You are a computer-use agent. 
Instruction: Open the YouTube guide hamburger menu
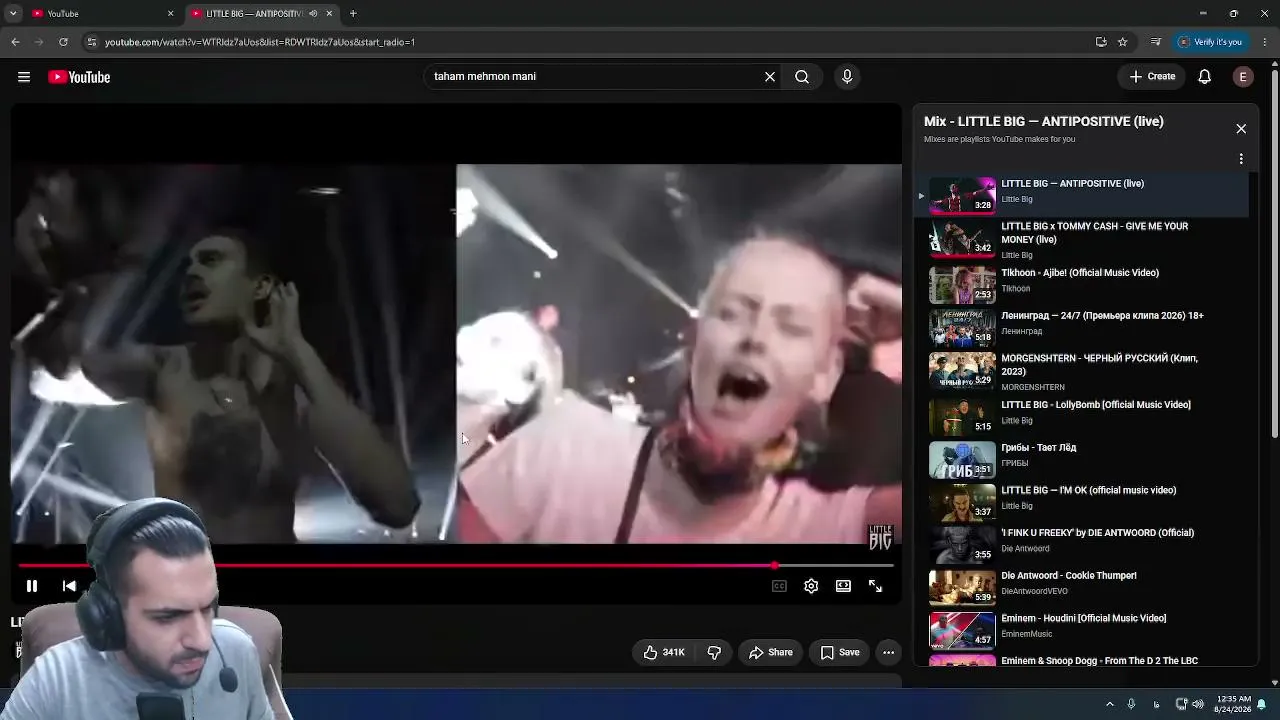[x=24, y=77]
